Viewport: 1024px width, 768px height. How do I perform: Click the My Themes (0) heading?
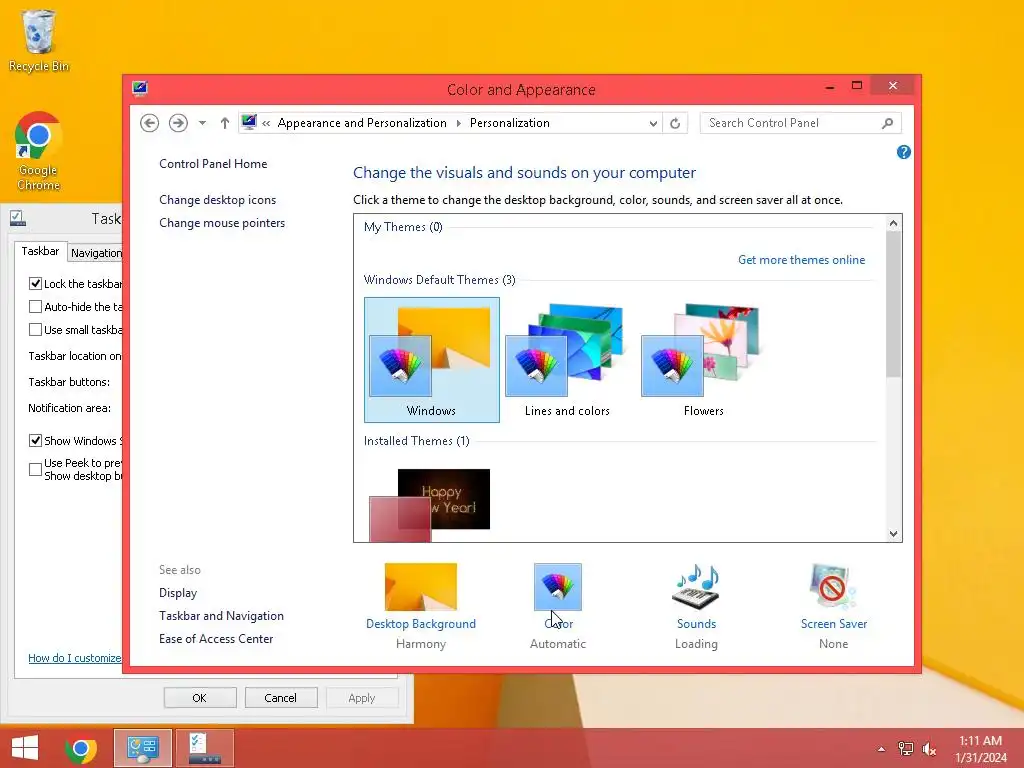(403, 227)
